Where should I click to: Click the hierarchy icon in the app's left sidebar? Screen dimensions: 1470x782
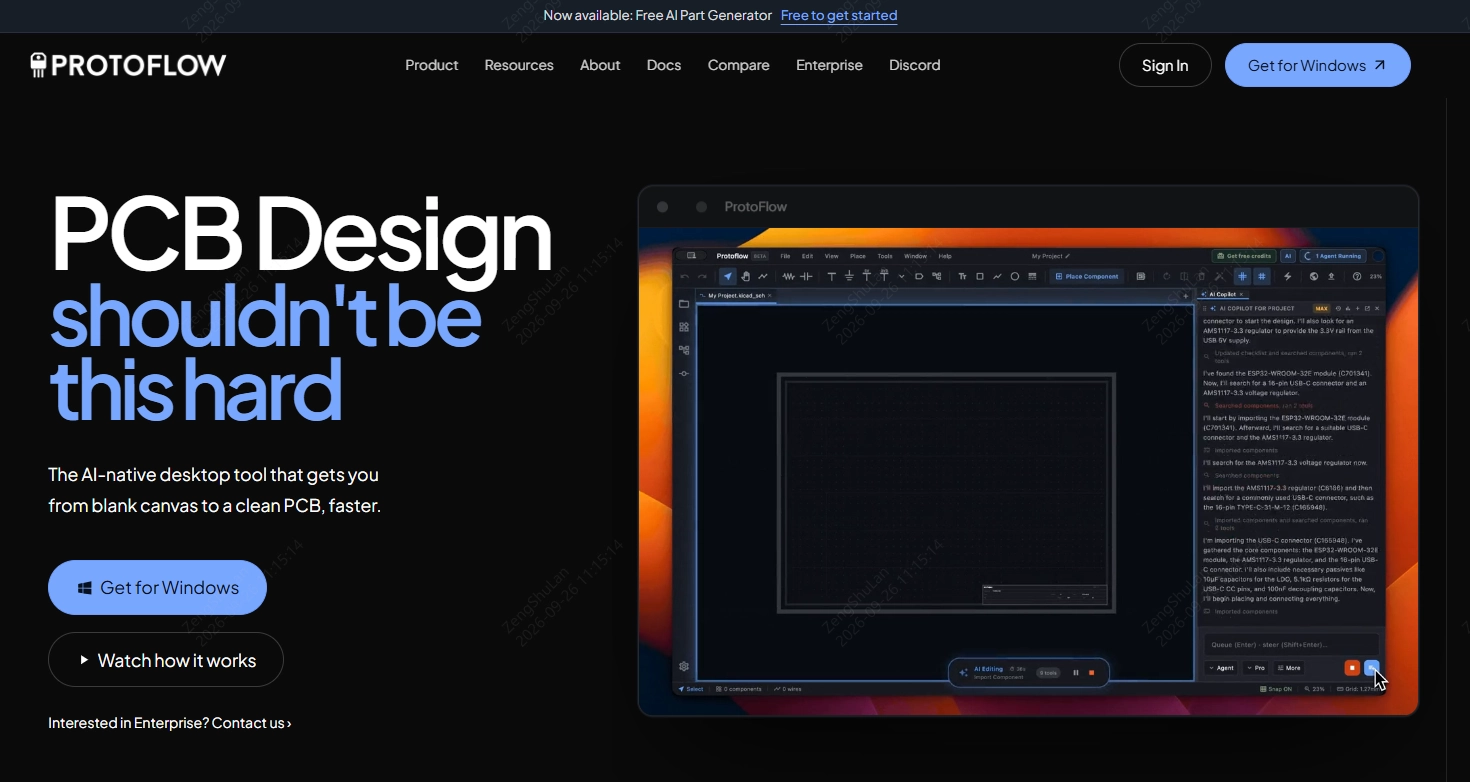[x=684, y=350]
